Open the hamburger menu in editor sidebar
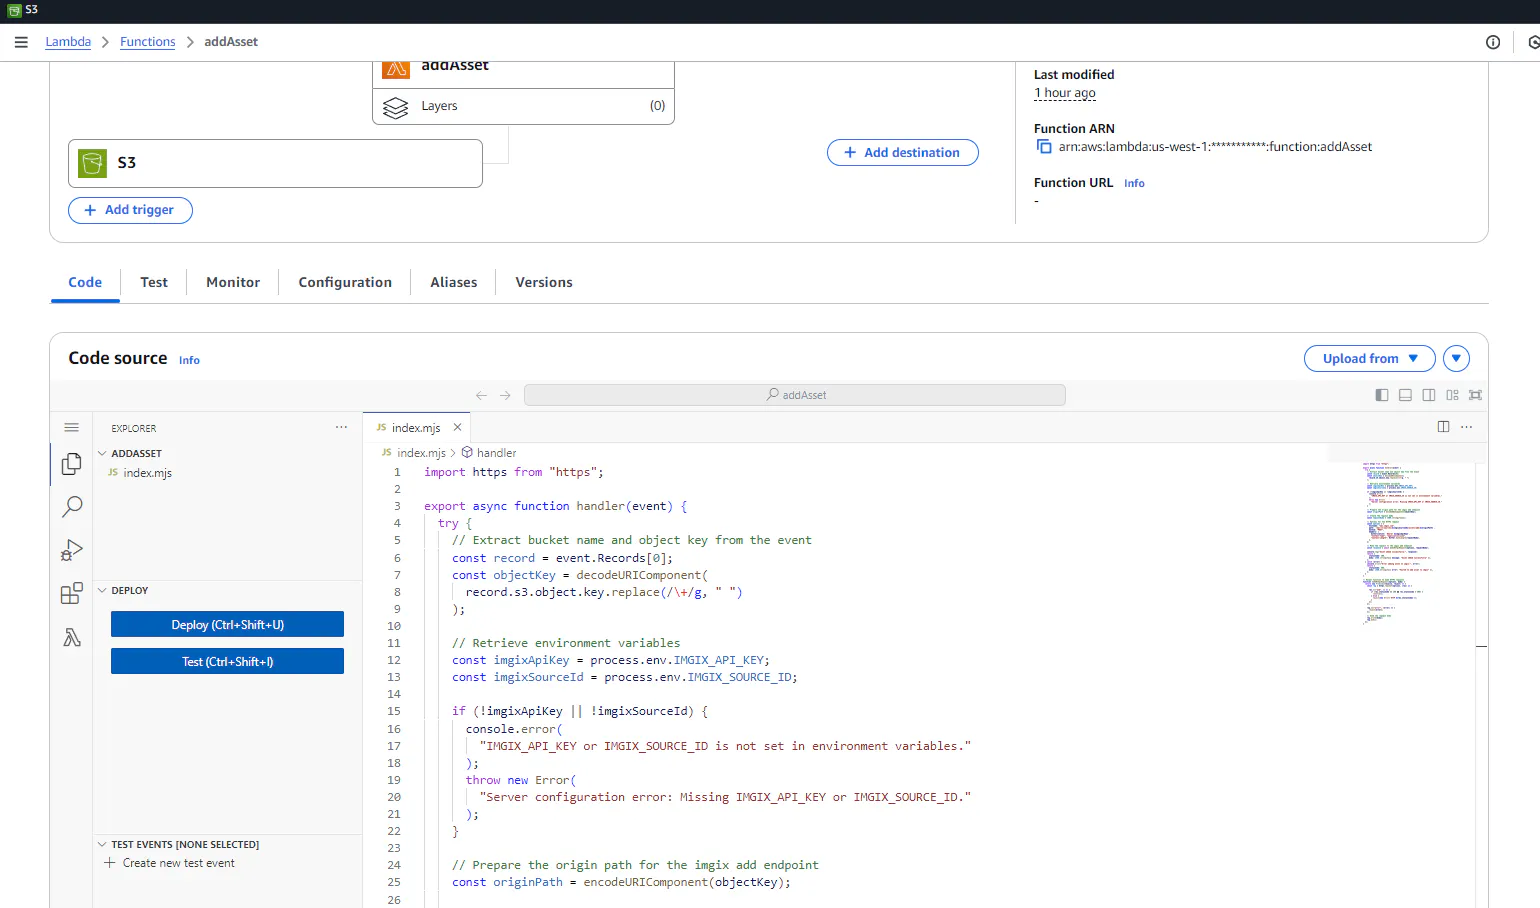Image resolution: width=1540 pixels, height=908 pixels. click(x=71, y=428)
